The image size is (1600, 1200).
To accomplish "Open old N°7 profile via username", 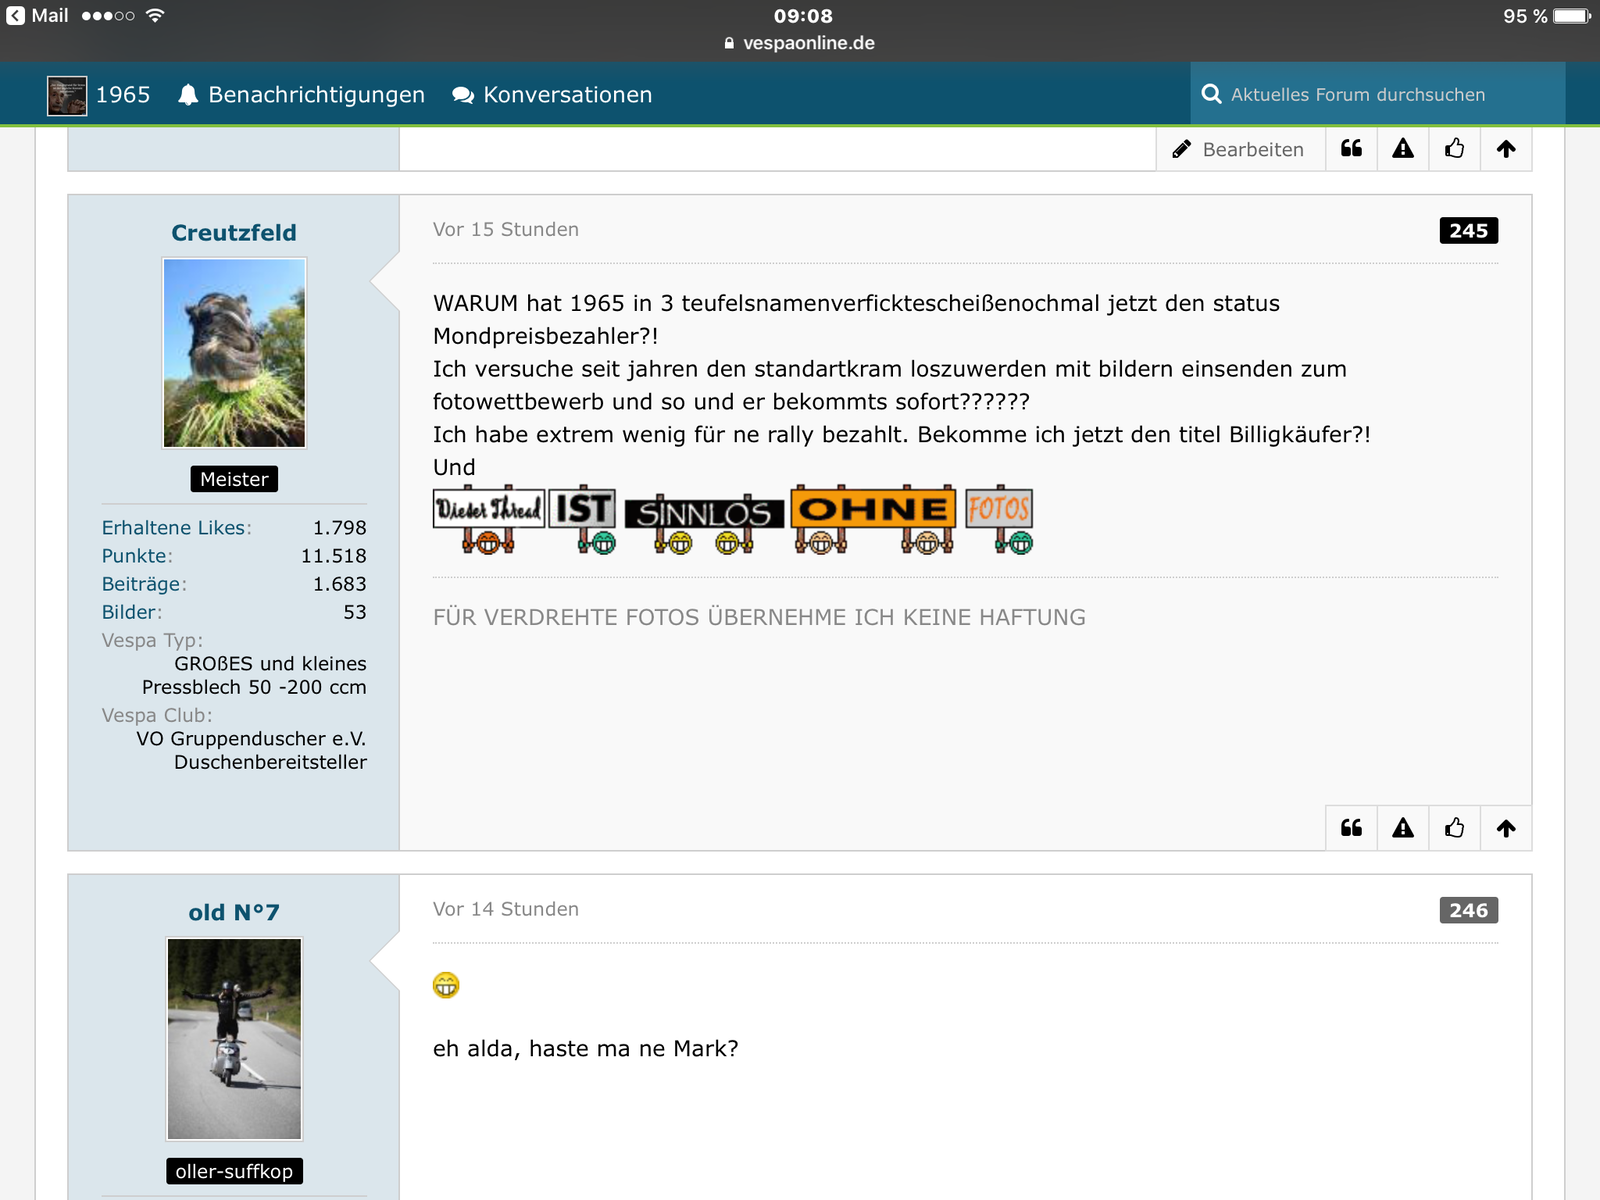I will [x=234, y=912].
